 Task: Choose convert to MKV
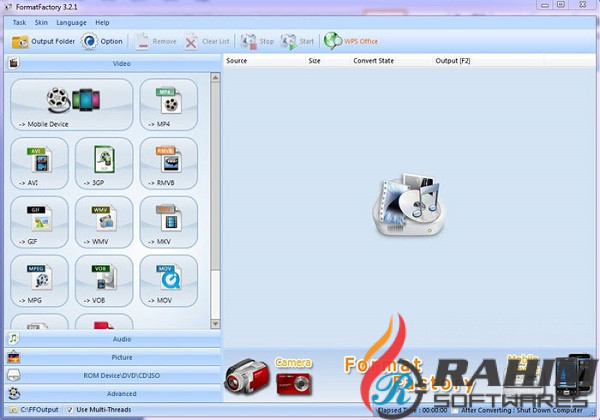(169, 222)
